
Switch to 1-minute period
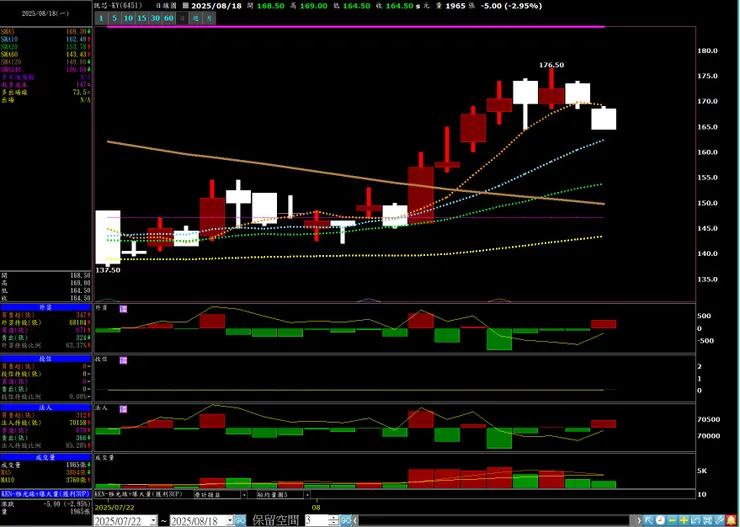(x=101, y=18)
